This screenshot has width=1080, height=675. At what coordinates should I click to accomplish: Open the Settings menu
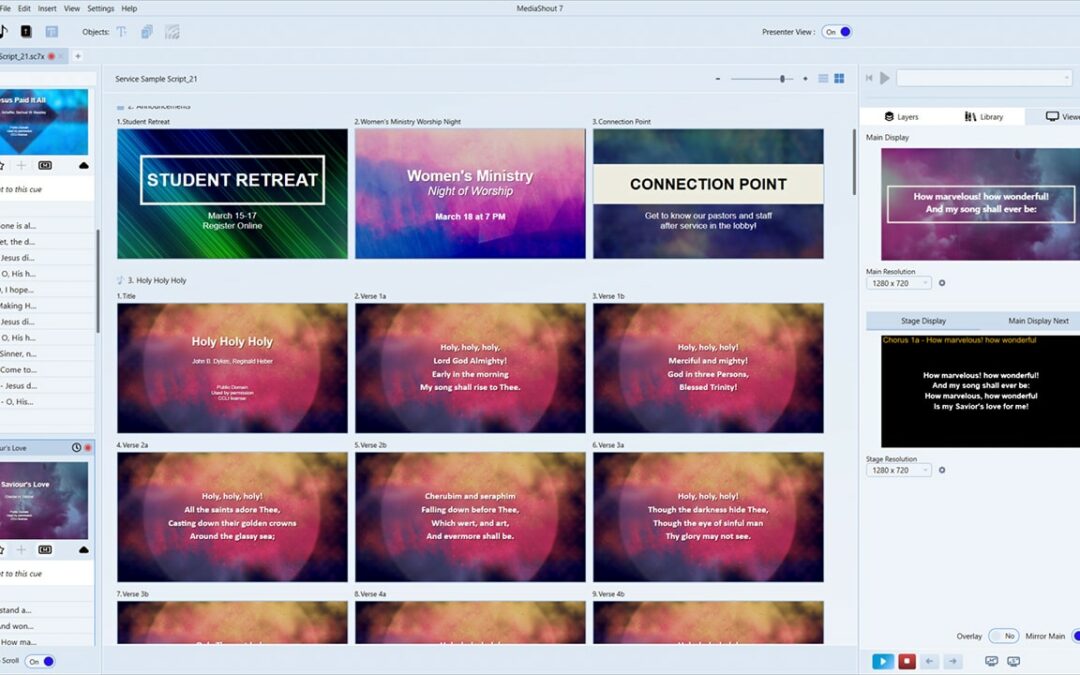101,8
